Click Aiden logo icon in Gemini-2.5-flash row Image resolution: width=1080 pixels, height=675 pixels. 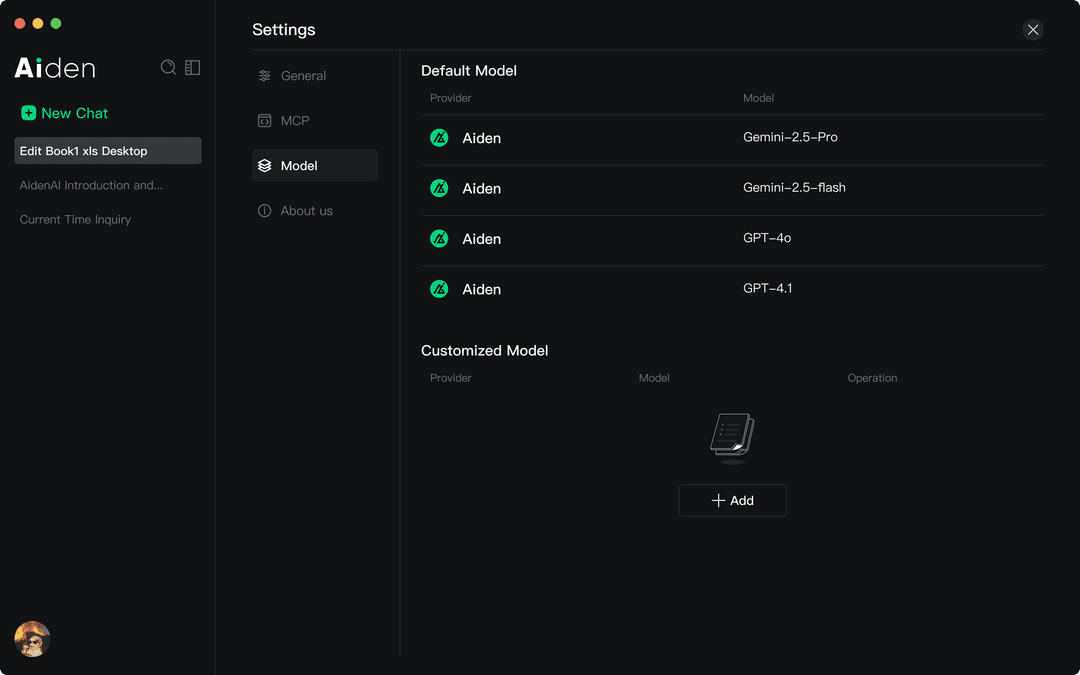tap(439, 188)
